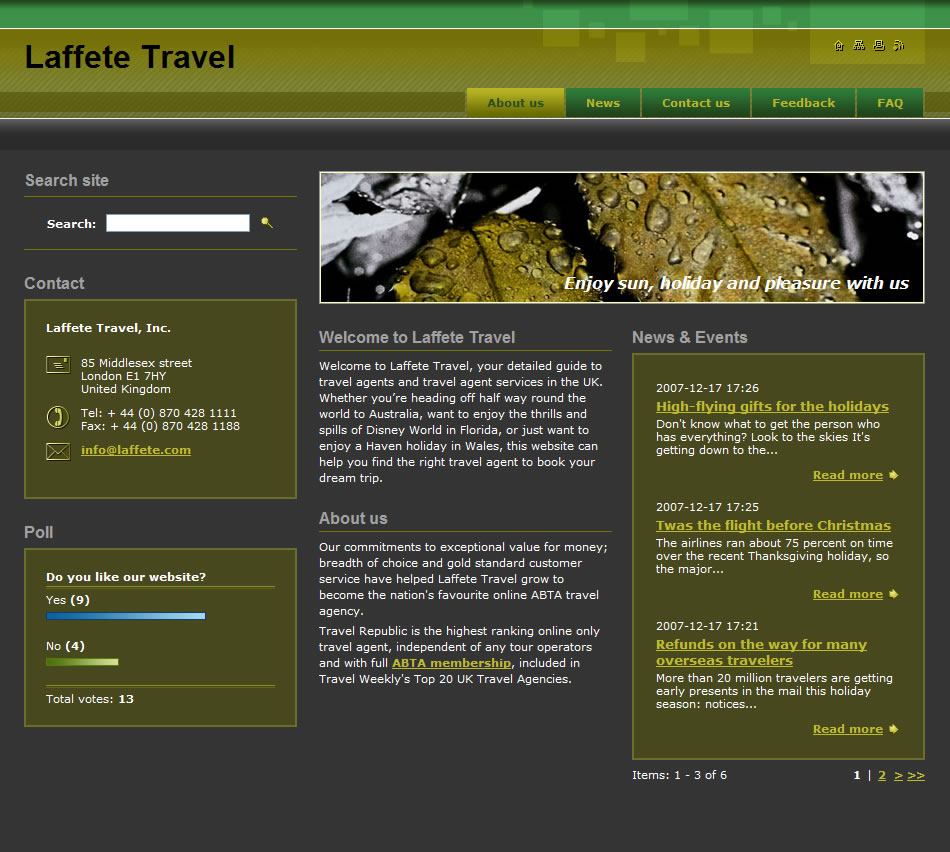Viewport: 950px width, 852px height.
Task: Select the FAQ tab
Action: click(x=890, y=103)
